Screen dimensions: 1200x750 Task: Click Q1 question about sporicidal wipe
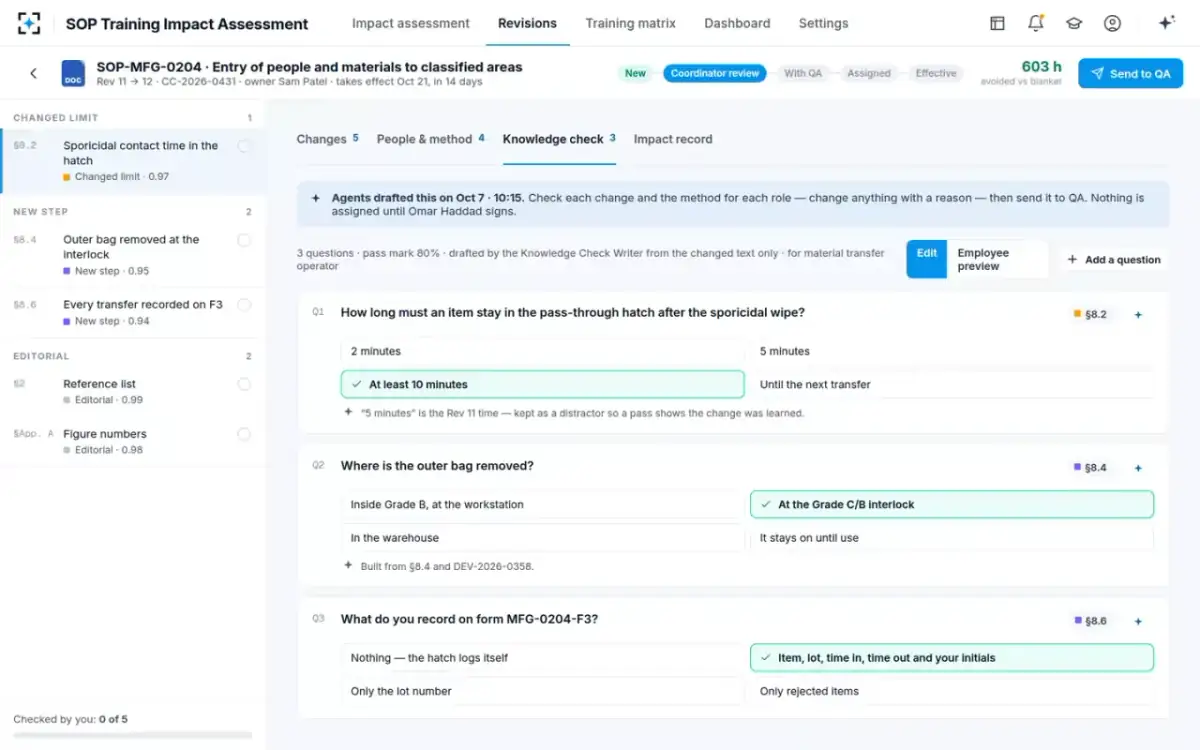572,313
